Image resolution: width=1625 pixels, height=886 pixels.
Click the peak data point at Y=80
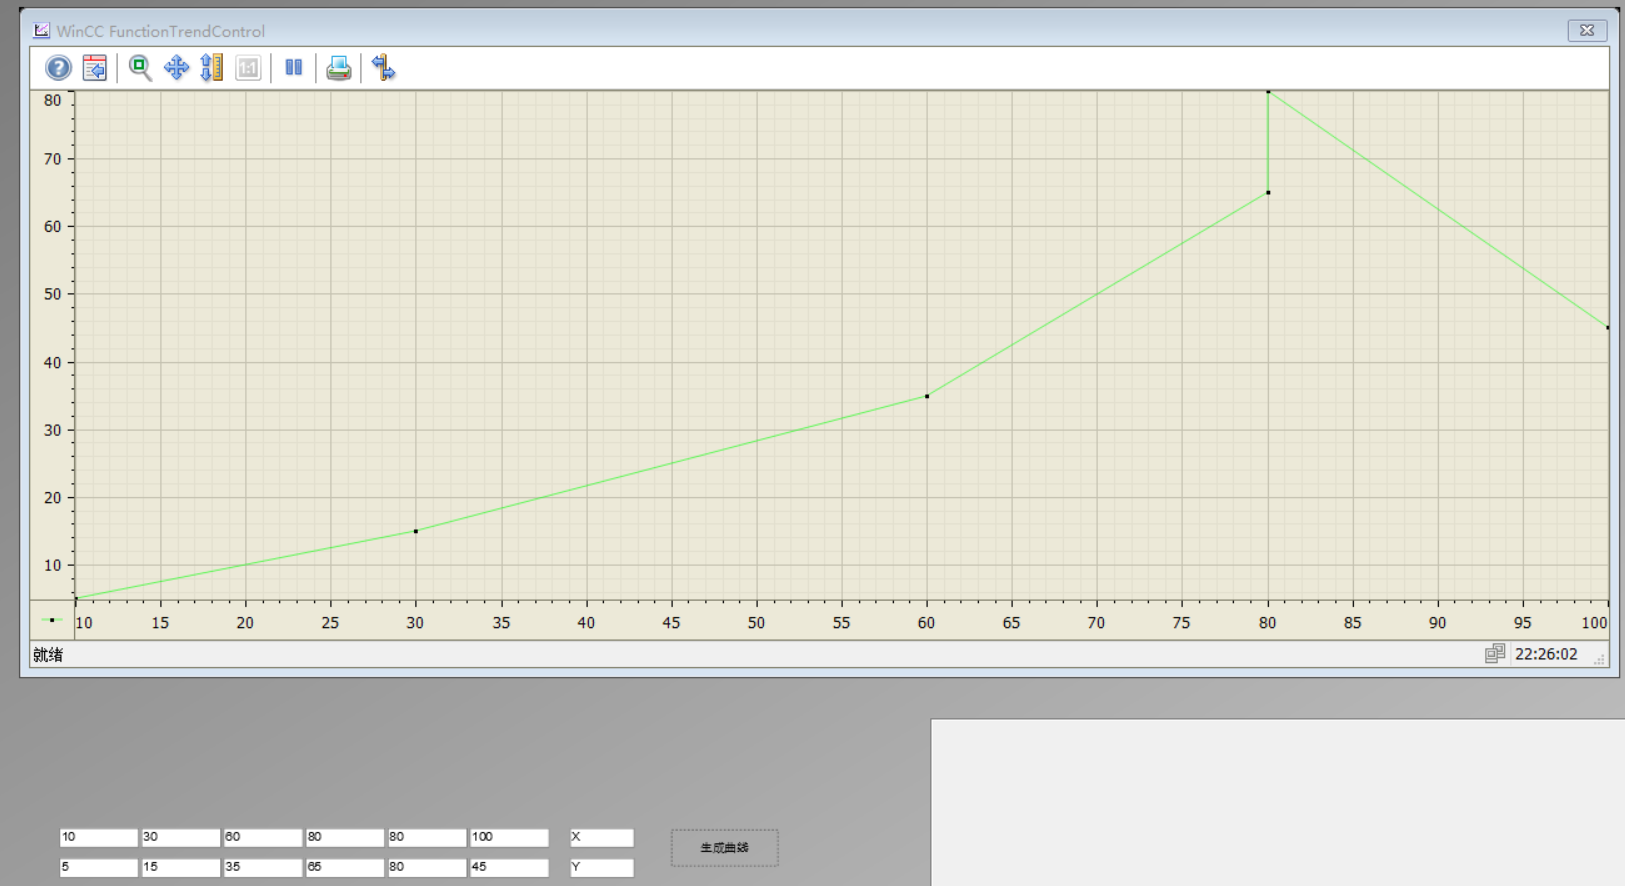1268,92
